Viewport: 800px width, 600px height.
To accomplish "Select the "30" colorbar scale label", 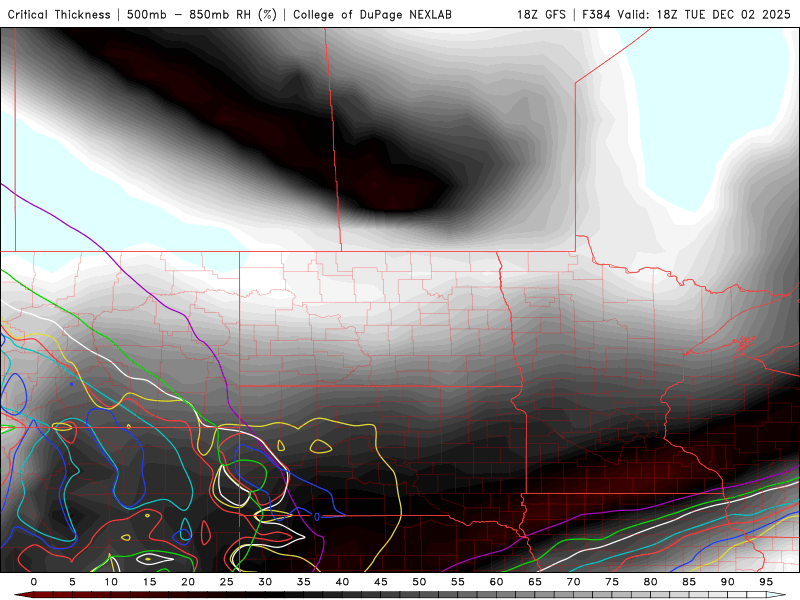I will 265,582.
